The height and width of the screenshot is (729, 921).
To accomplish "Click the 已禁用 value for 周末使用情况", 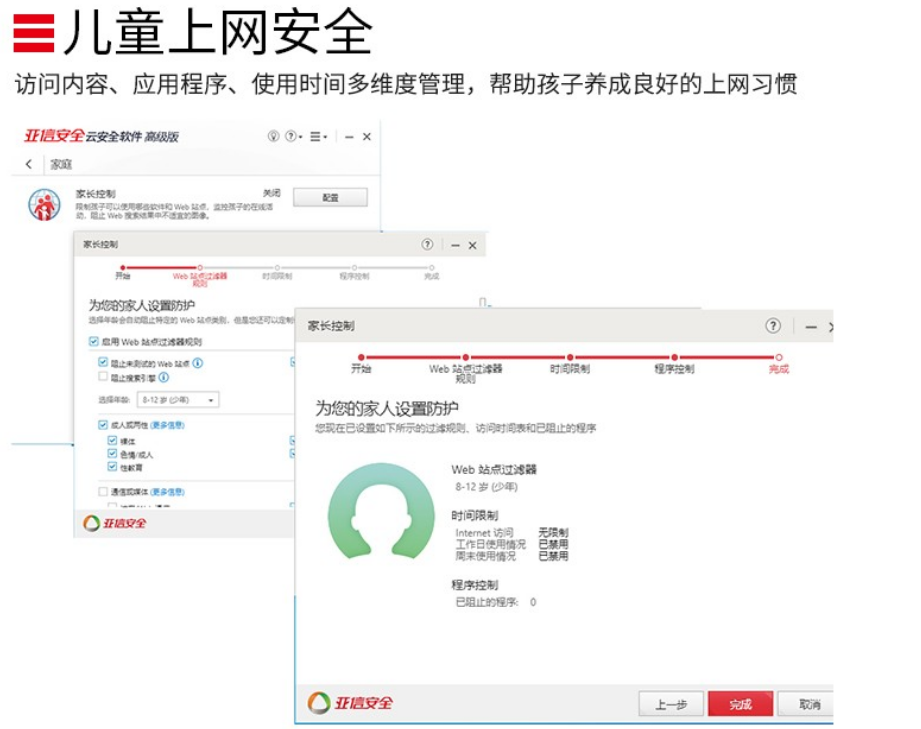I will coord(553,555).
